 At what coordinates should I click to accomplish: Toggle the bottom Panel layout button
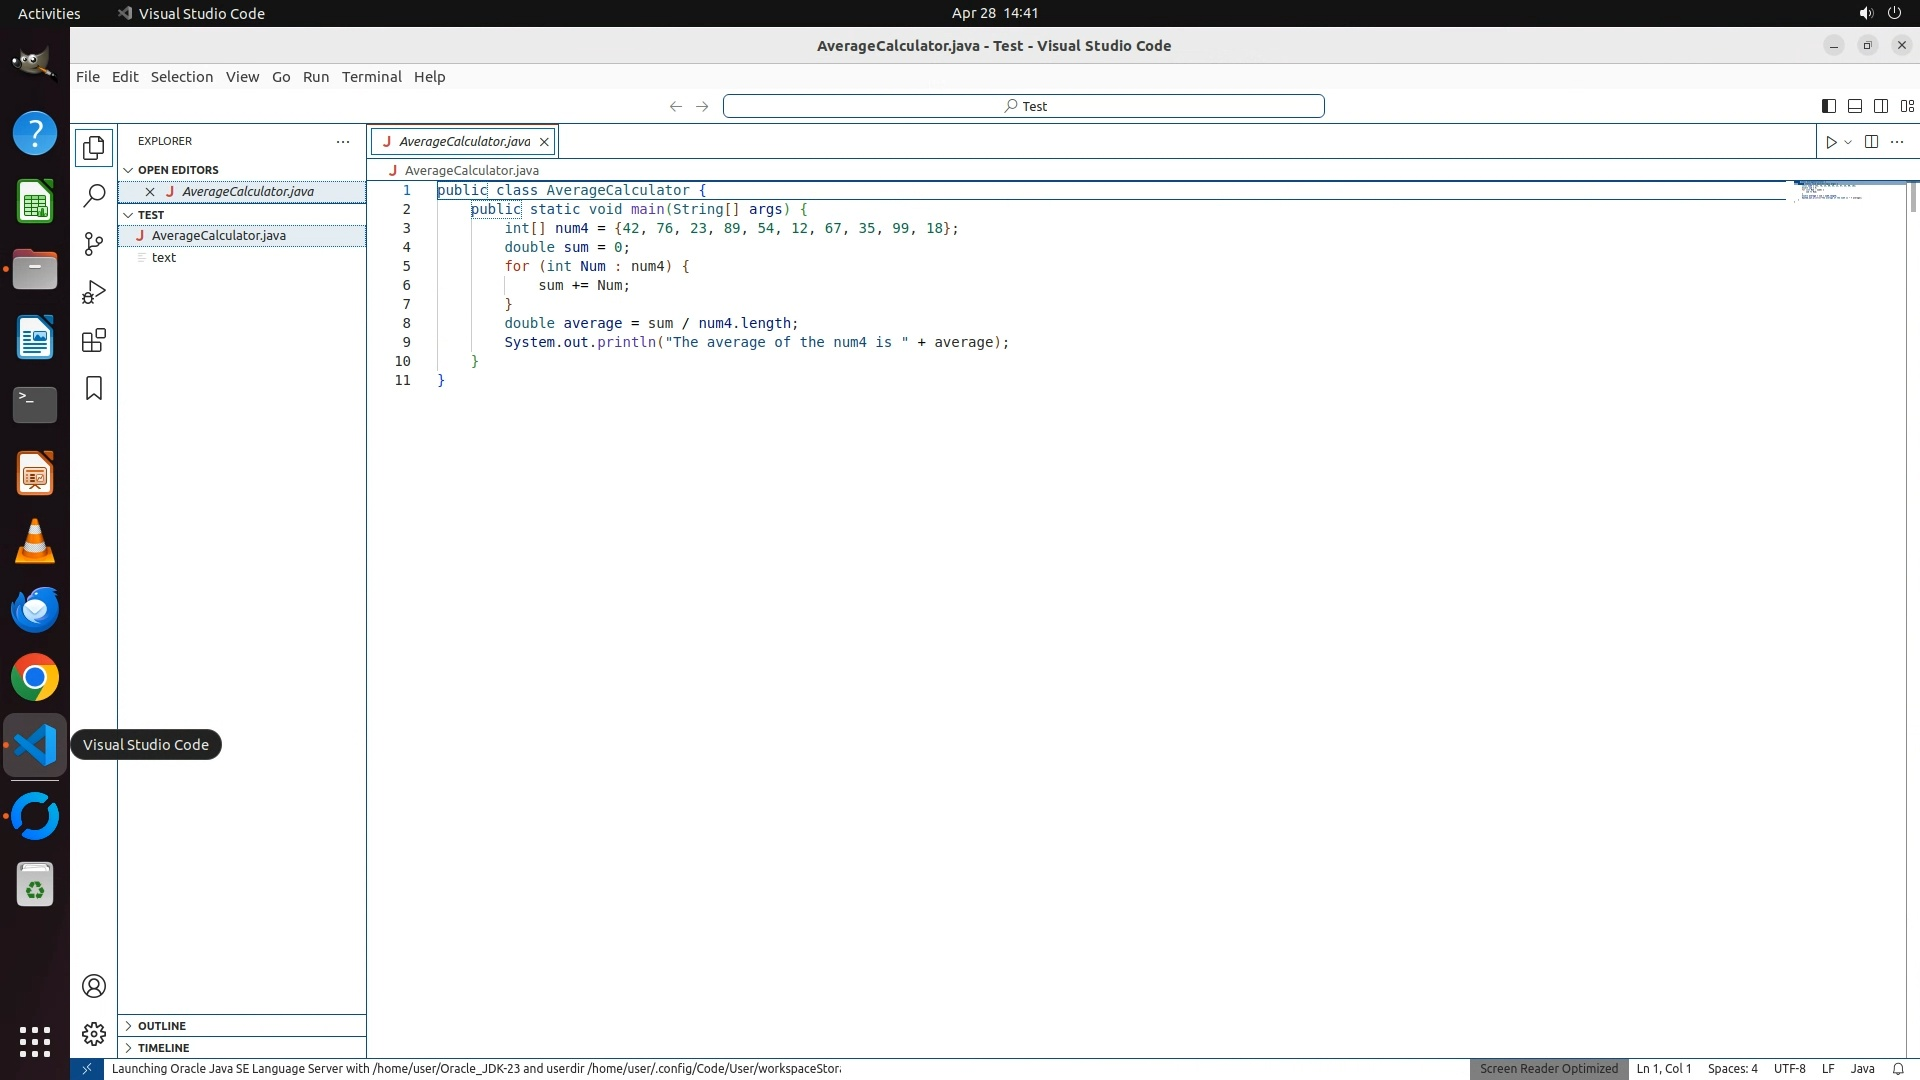pos(1854,106)
